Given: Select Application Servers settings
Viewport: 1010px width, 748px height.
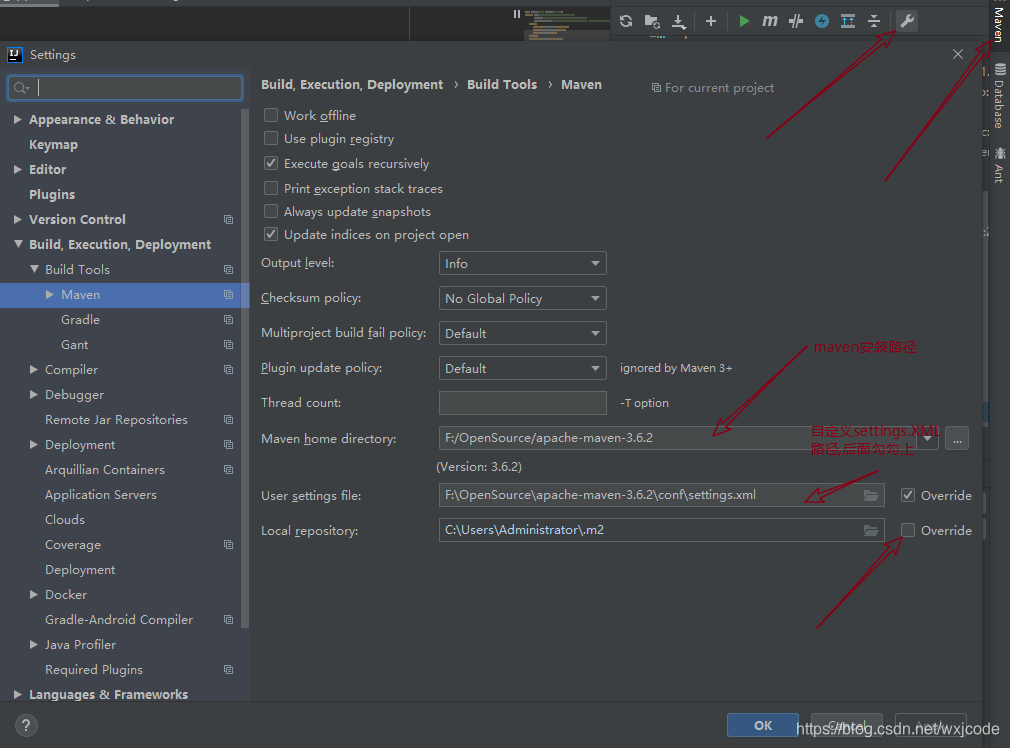Looking at the screenshot, I should tap(101, 495).
